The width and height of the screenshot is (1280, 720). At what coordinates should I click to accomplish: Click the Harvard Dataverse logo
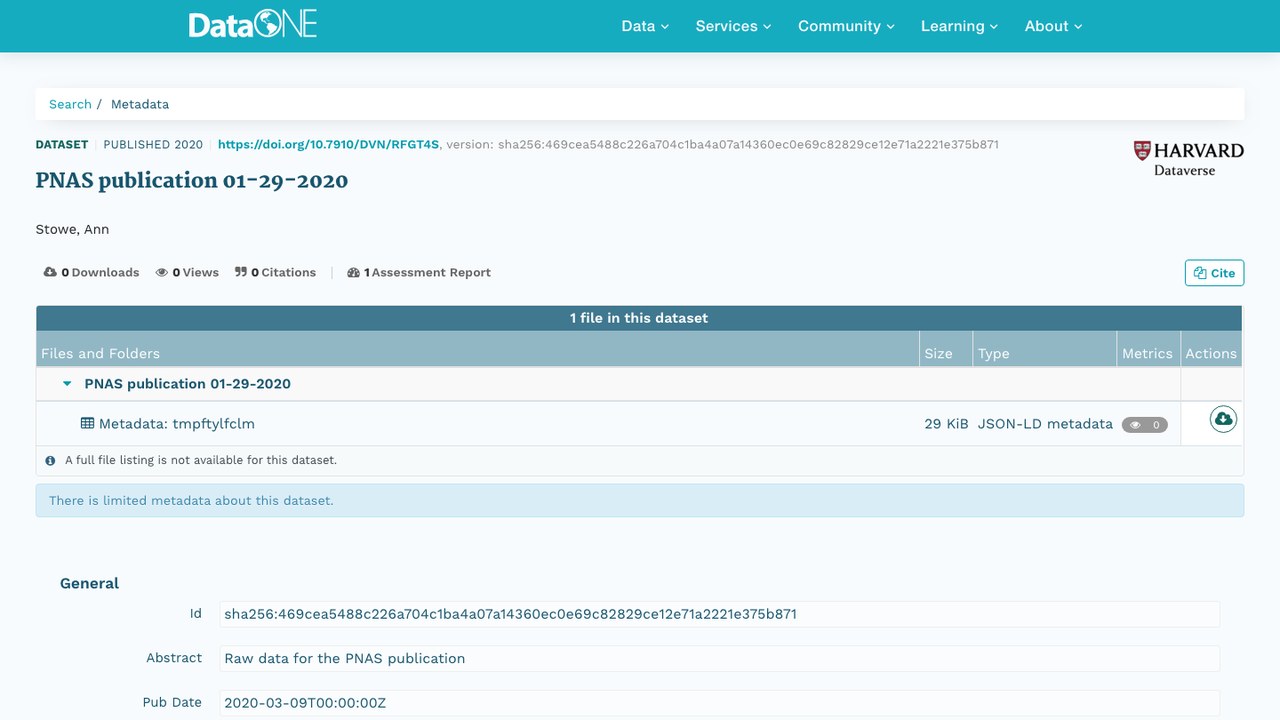(x=1188, y=159)
